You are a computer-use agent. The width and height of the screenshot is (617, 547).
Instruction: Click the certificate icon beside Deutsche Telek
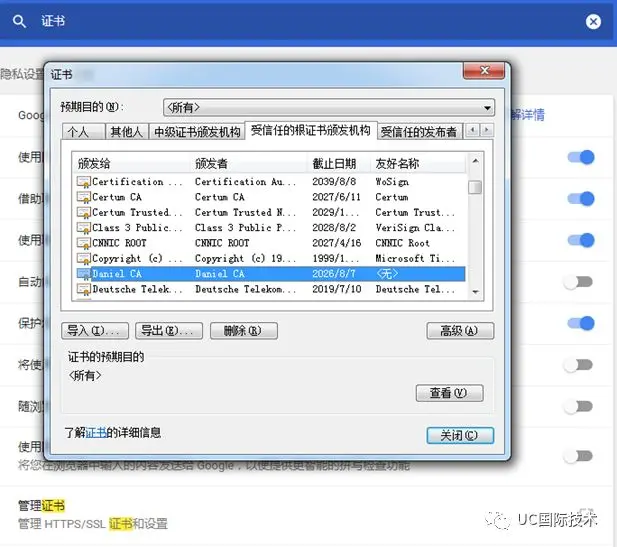[x=83, y=289]
